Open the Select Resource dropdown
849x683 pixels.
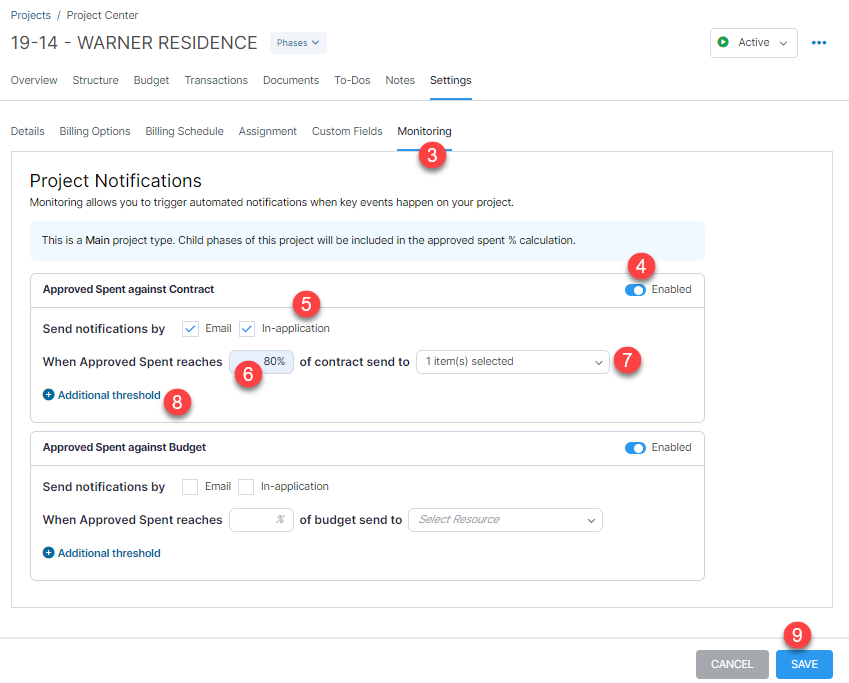(x=505, y=520)
